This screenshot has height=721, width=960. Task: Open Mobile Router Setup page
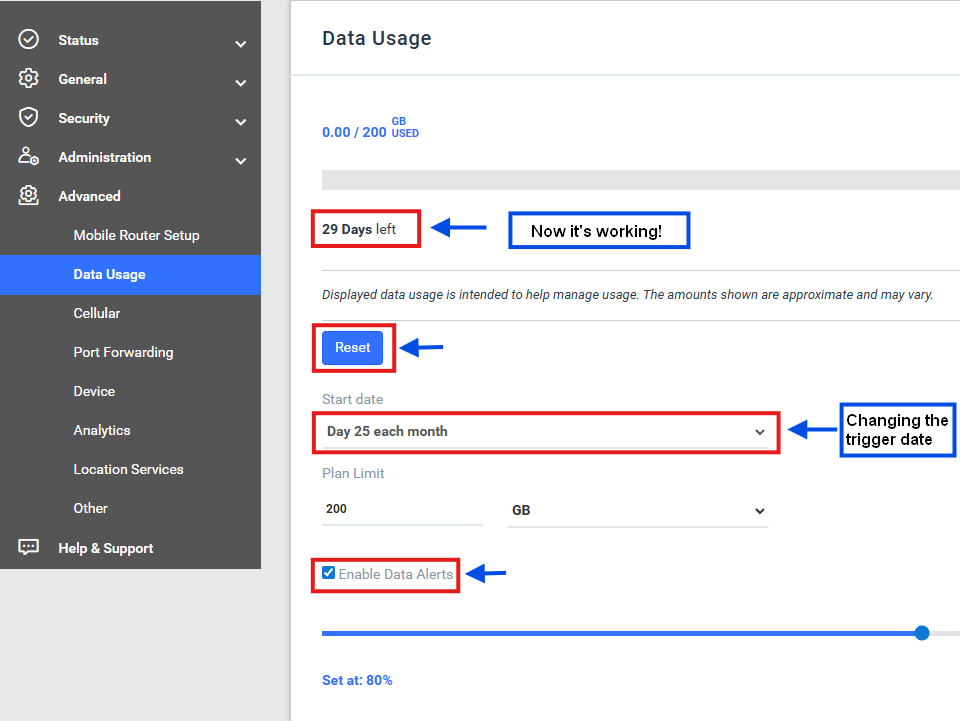coord(136,235)
